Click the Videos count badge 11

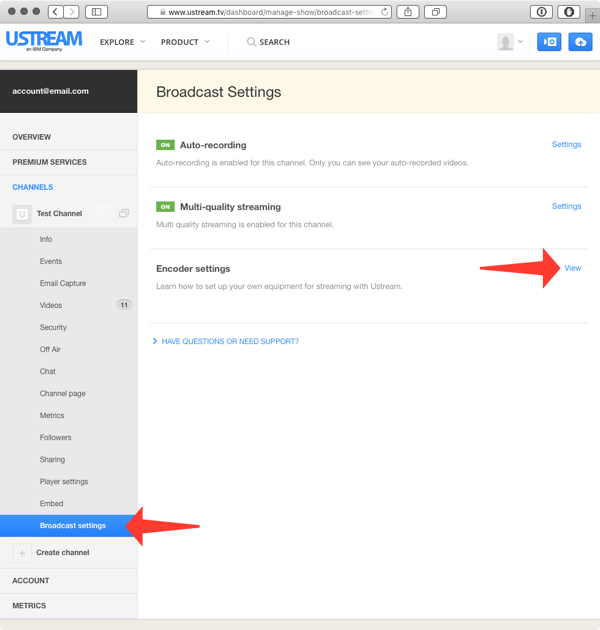point(124,305)
